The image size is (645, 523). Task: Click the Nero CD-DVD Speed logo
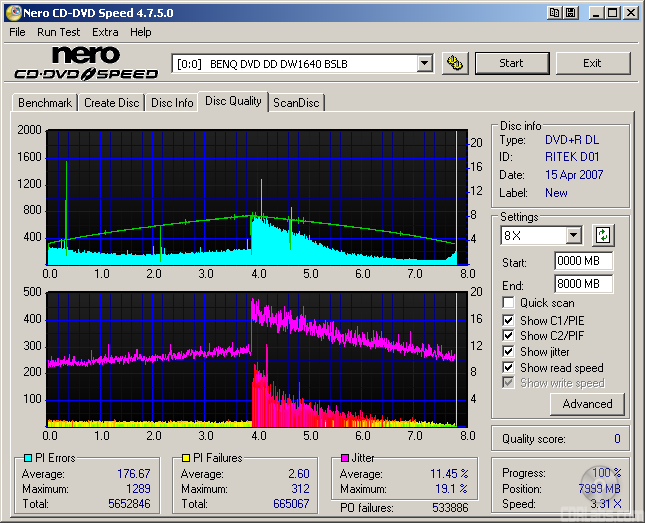coord(86,63)
